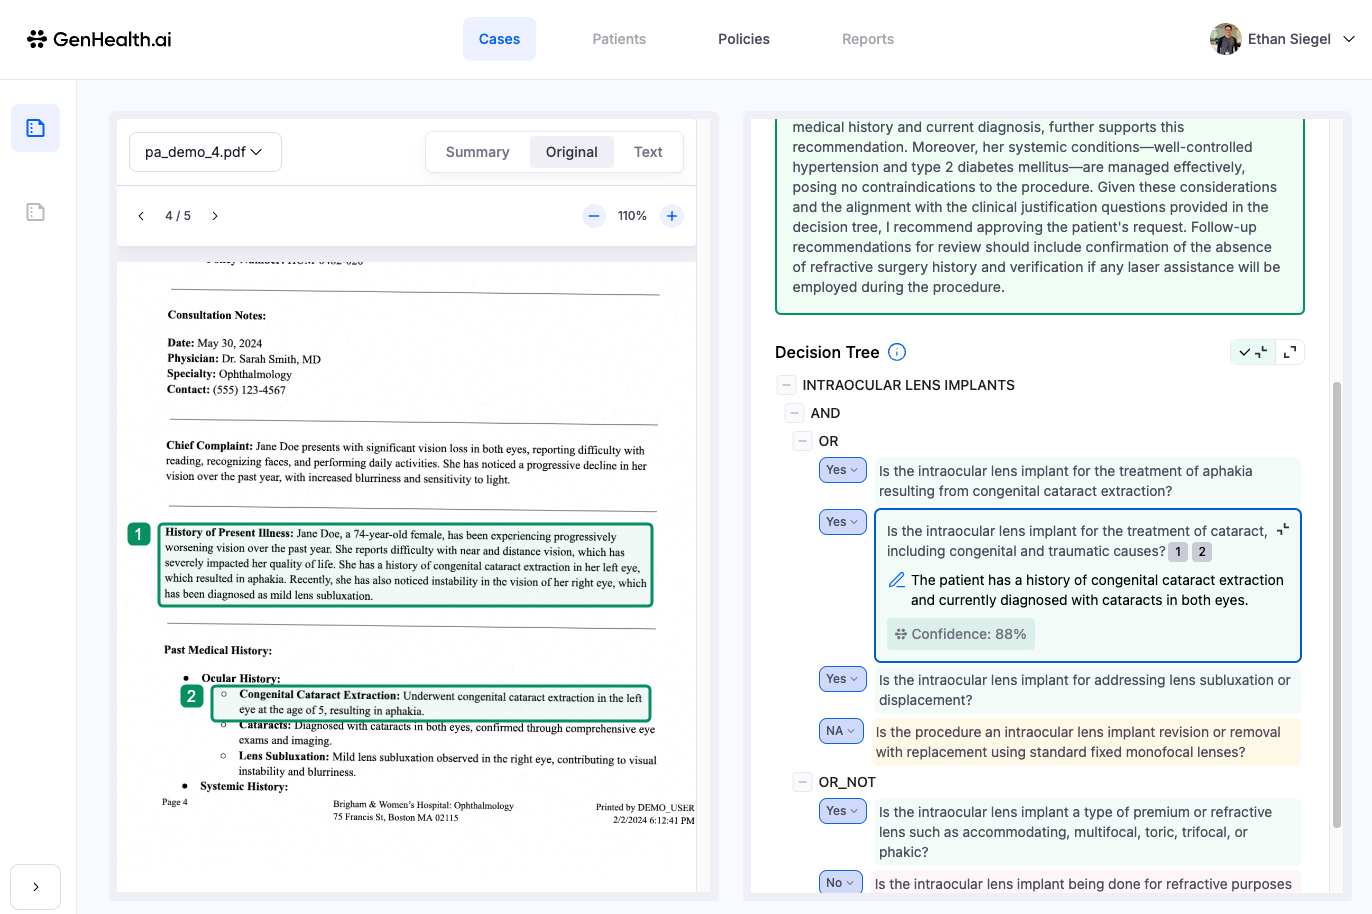Change NA answer for revision question

point(841,731)
